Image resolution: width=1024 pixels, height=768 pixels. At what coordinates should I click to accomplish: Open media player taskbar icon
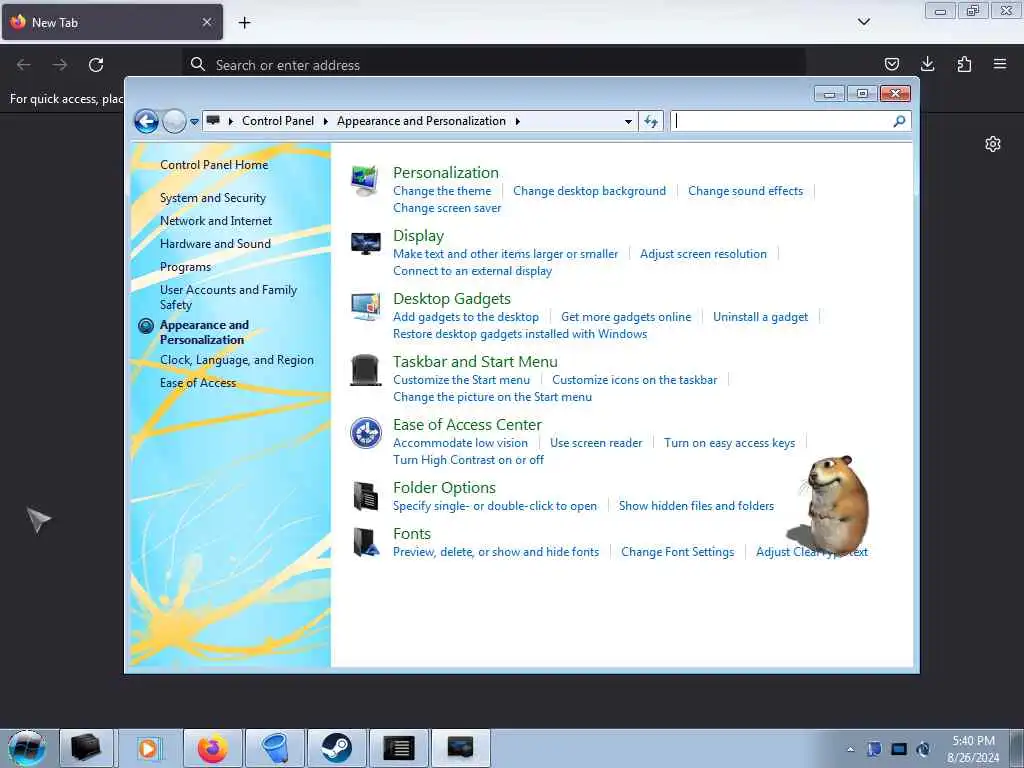click(149, 748)
